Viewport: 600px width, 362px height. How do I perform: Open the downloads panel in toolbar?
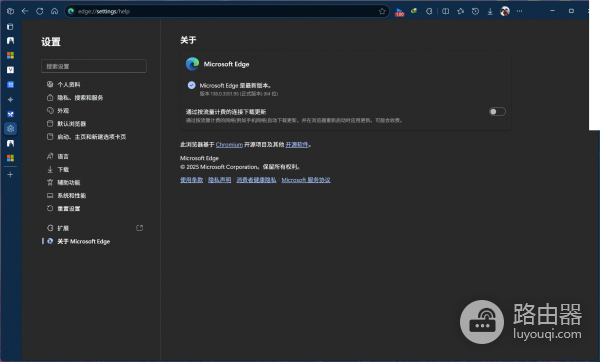coord(490,11)
